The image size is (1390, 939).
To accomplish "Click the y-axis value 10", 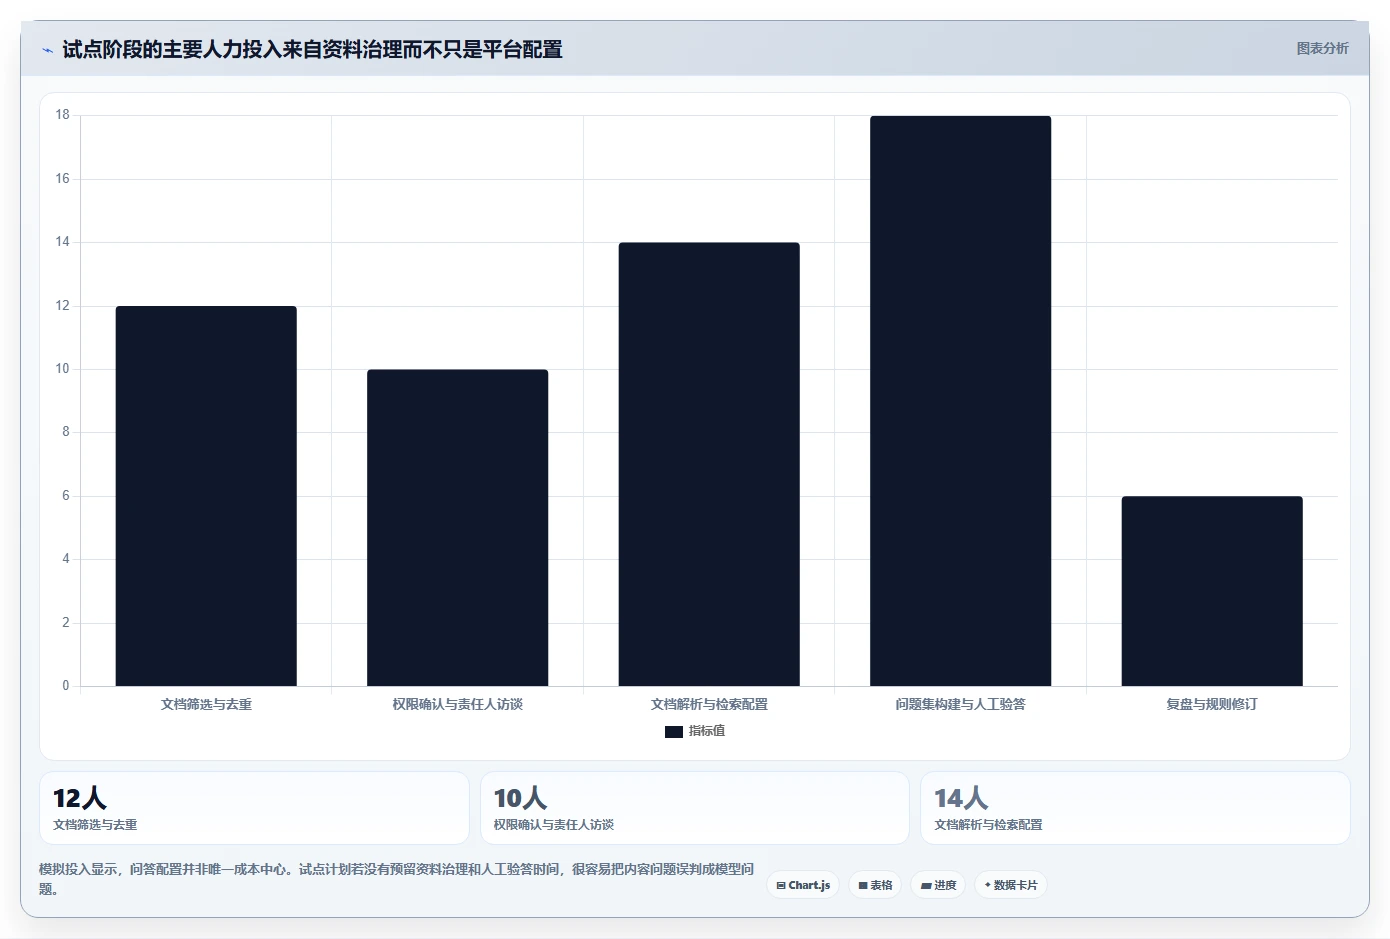I will 63,369.
